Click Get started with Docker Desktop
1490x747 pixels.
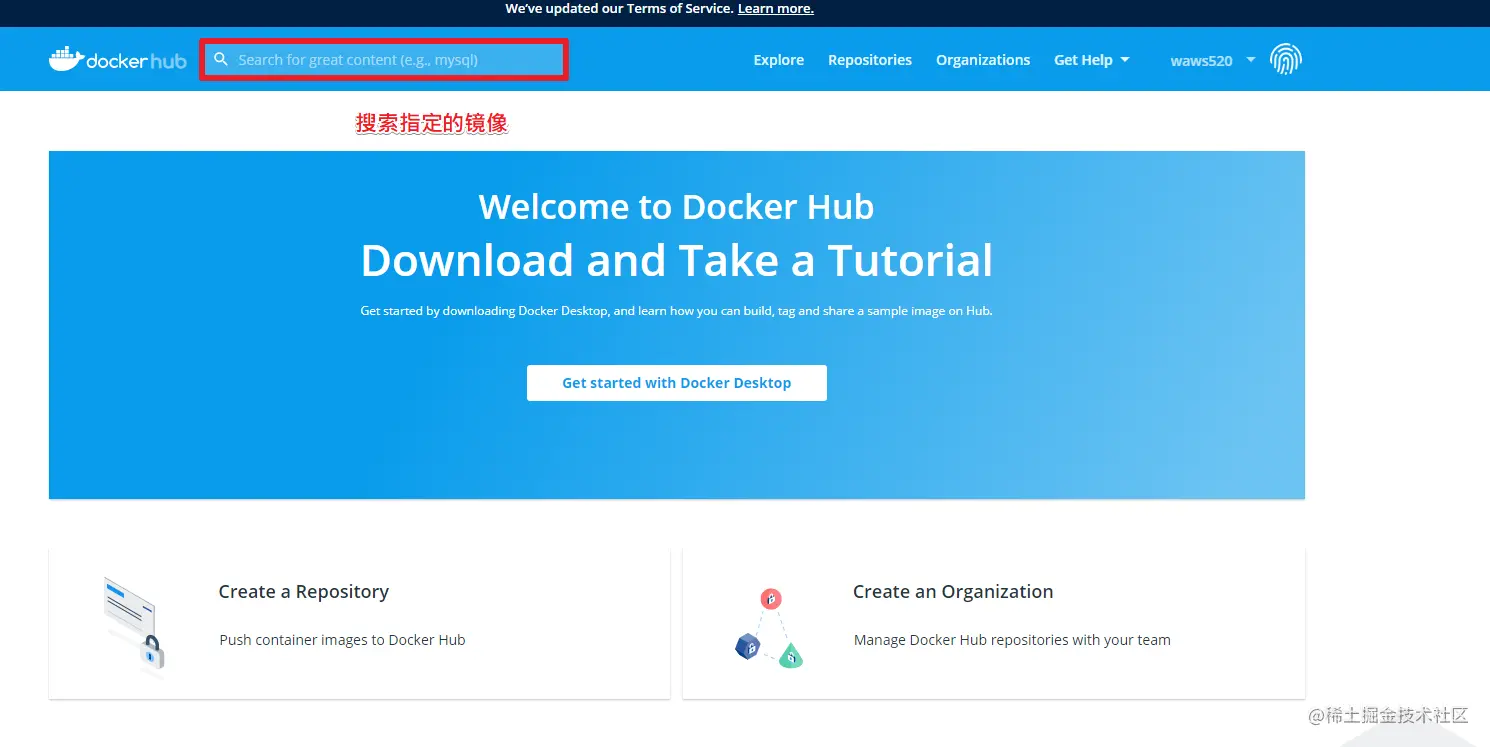coord(677,383)
